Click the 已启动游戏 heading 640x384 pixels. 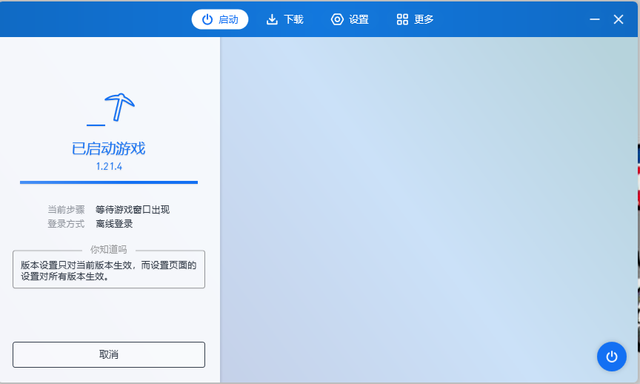point(109,148)
